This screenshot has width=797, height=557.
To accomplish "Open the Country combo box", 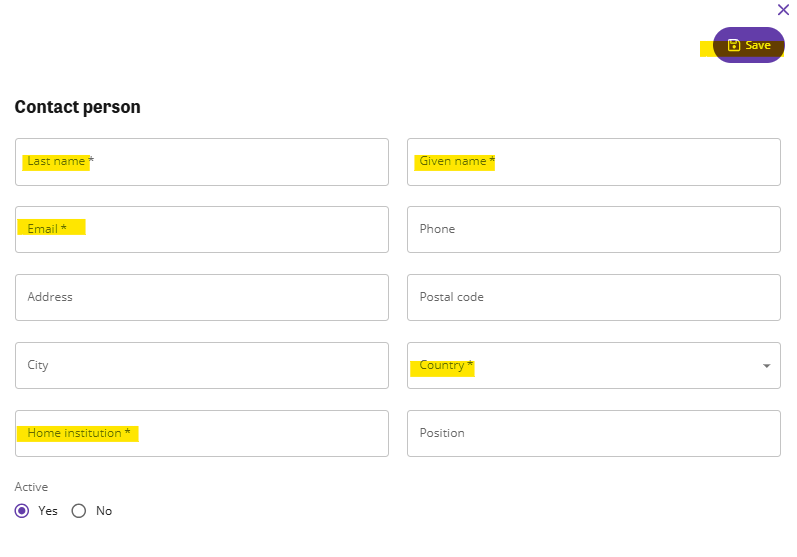I will 594,365.
